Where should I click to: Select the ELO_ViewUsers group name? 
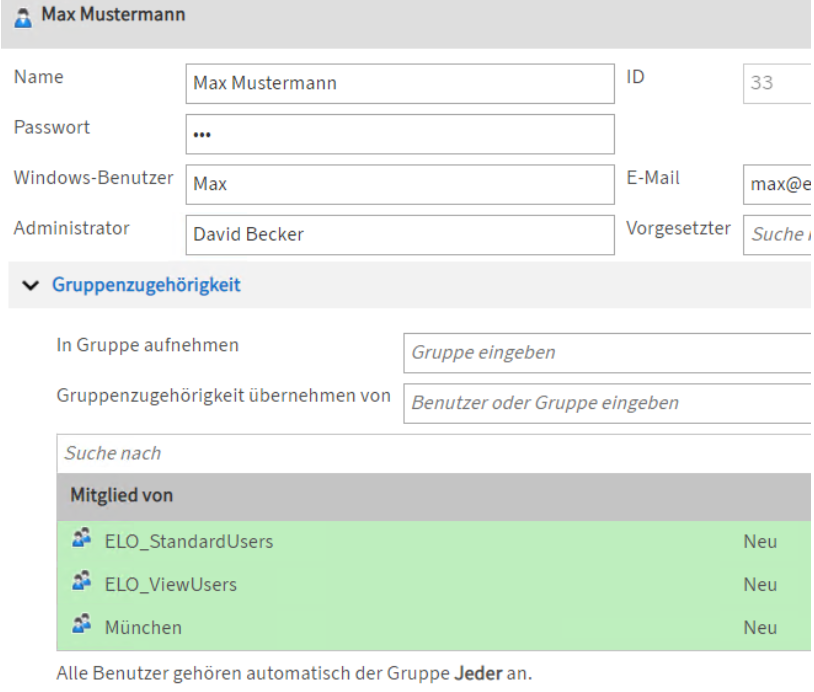point(171,585)
